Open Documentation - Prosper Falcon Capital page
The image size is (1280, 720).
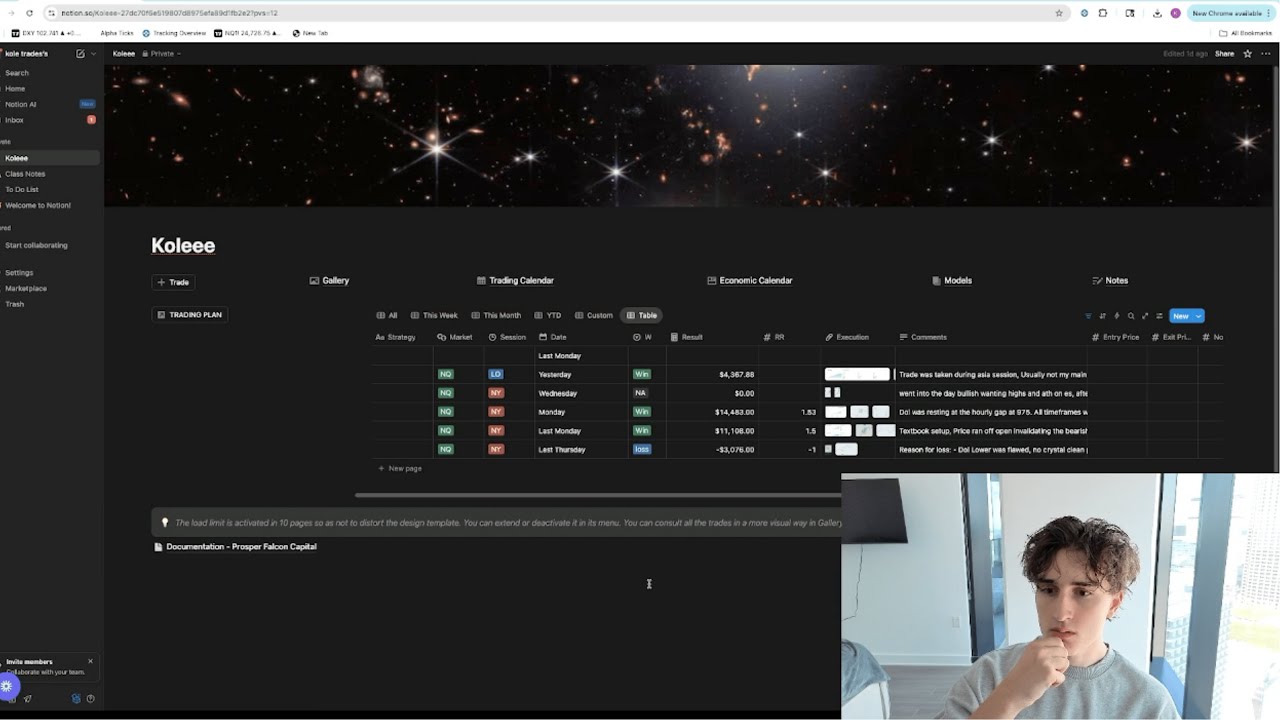[x=236, y=547]
